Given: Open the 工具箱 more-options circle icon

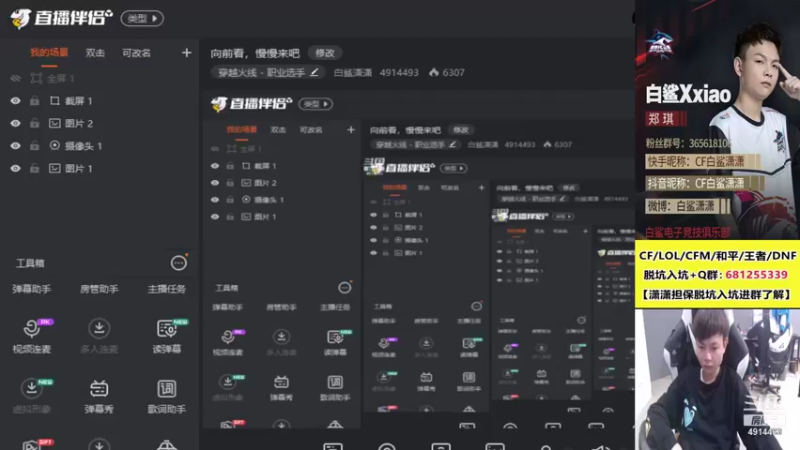Looking at the screenshot, I should (179, 263).
